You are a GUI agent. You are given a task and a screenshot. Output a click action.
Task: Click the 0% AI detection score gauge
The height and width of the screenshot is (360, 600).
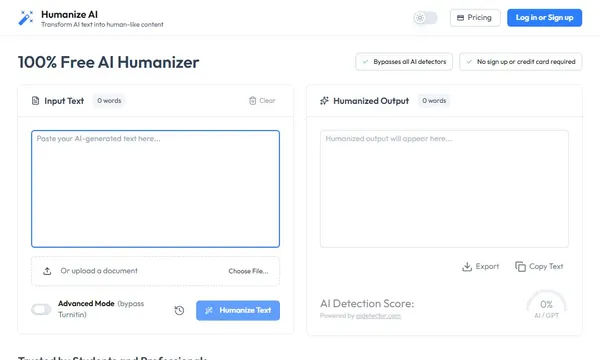(546, 306)
